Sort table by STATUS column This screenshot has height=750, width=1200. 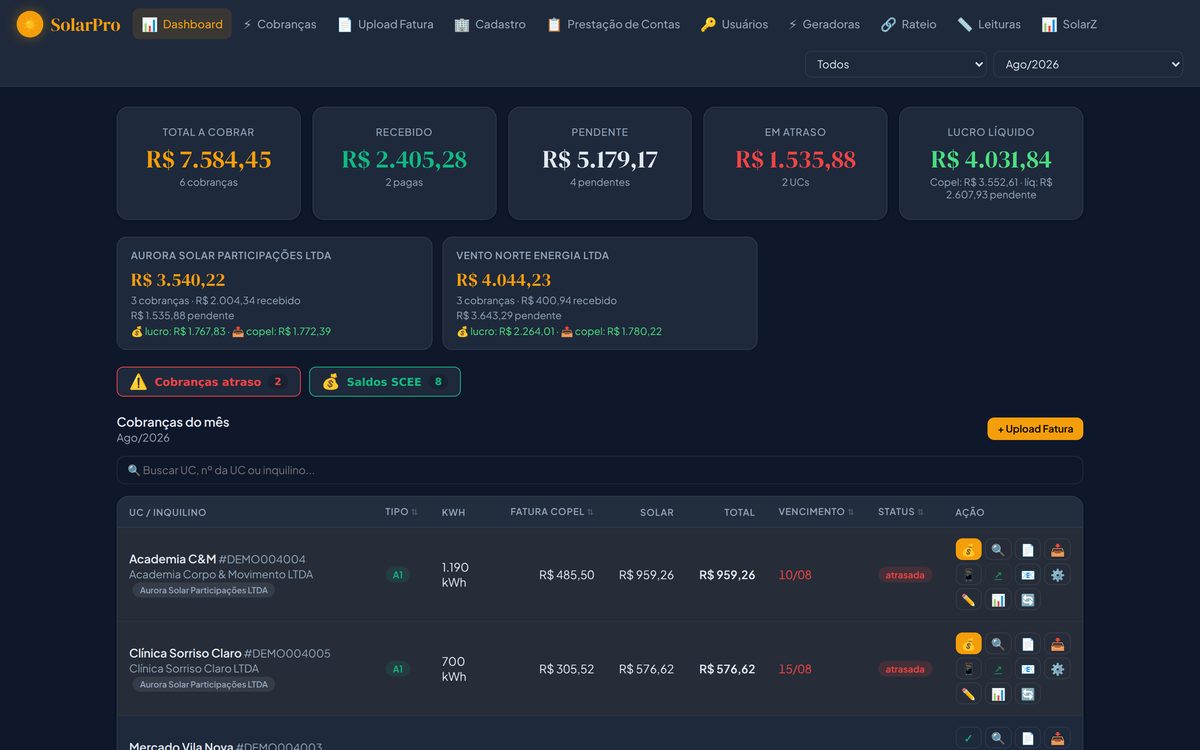(900, 512)
